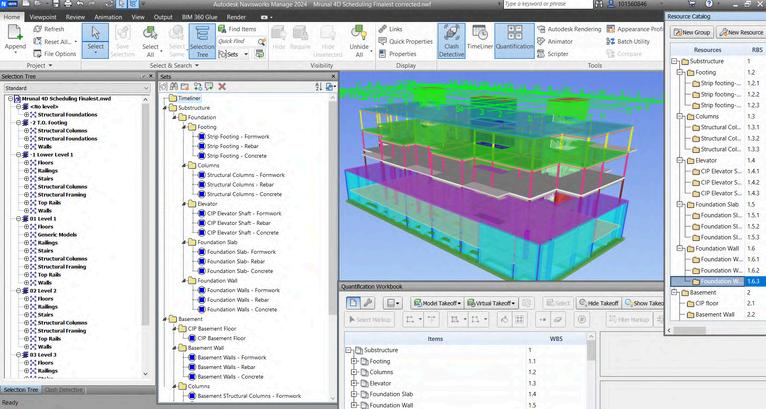Select the Timeliner folder in Sets

coord(189,98)
